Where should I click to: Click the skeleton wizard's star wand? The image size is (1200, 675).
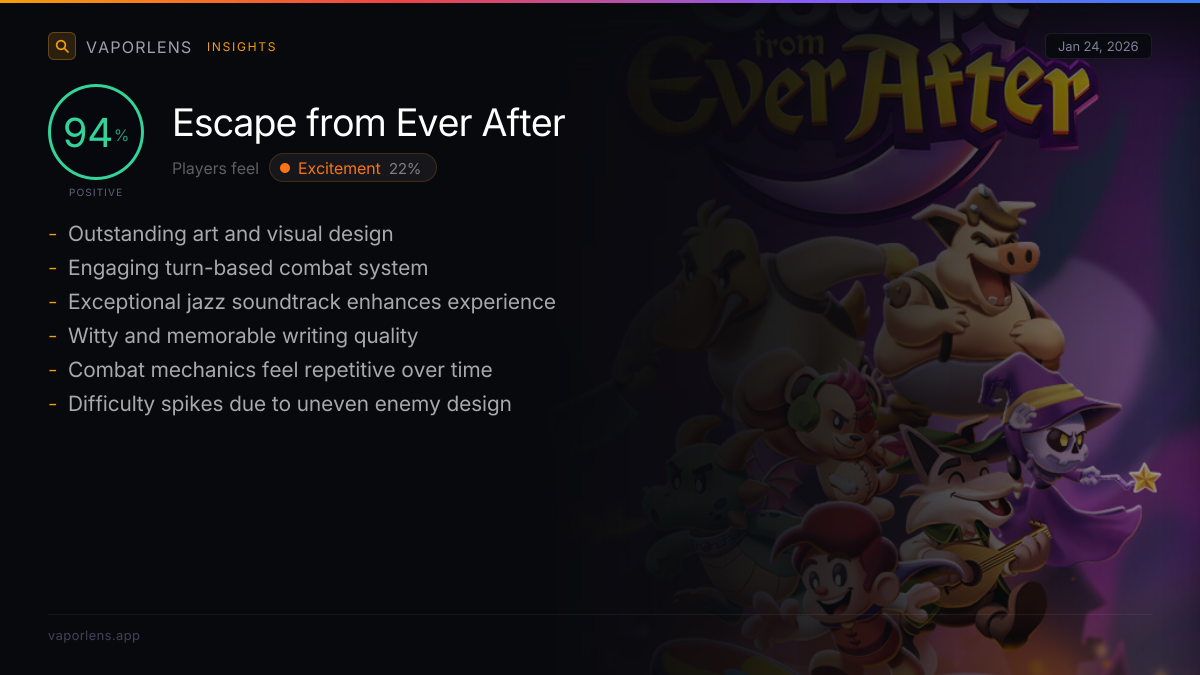(1143, 478)
